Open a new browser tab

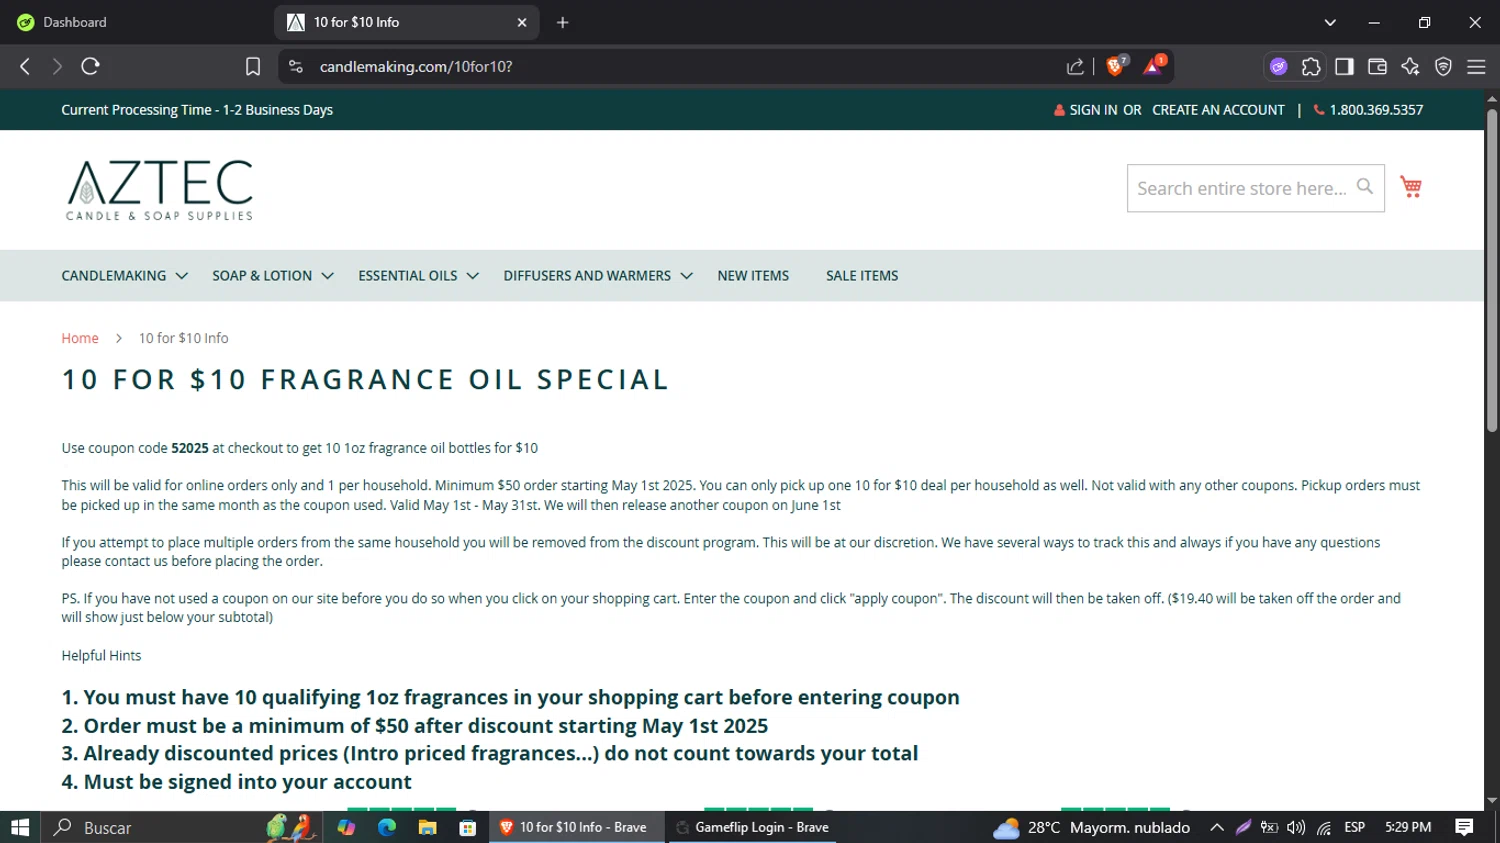563,22
